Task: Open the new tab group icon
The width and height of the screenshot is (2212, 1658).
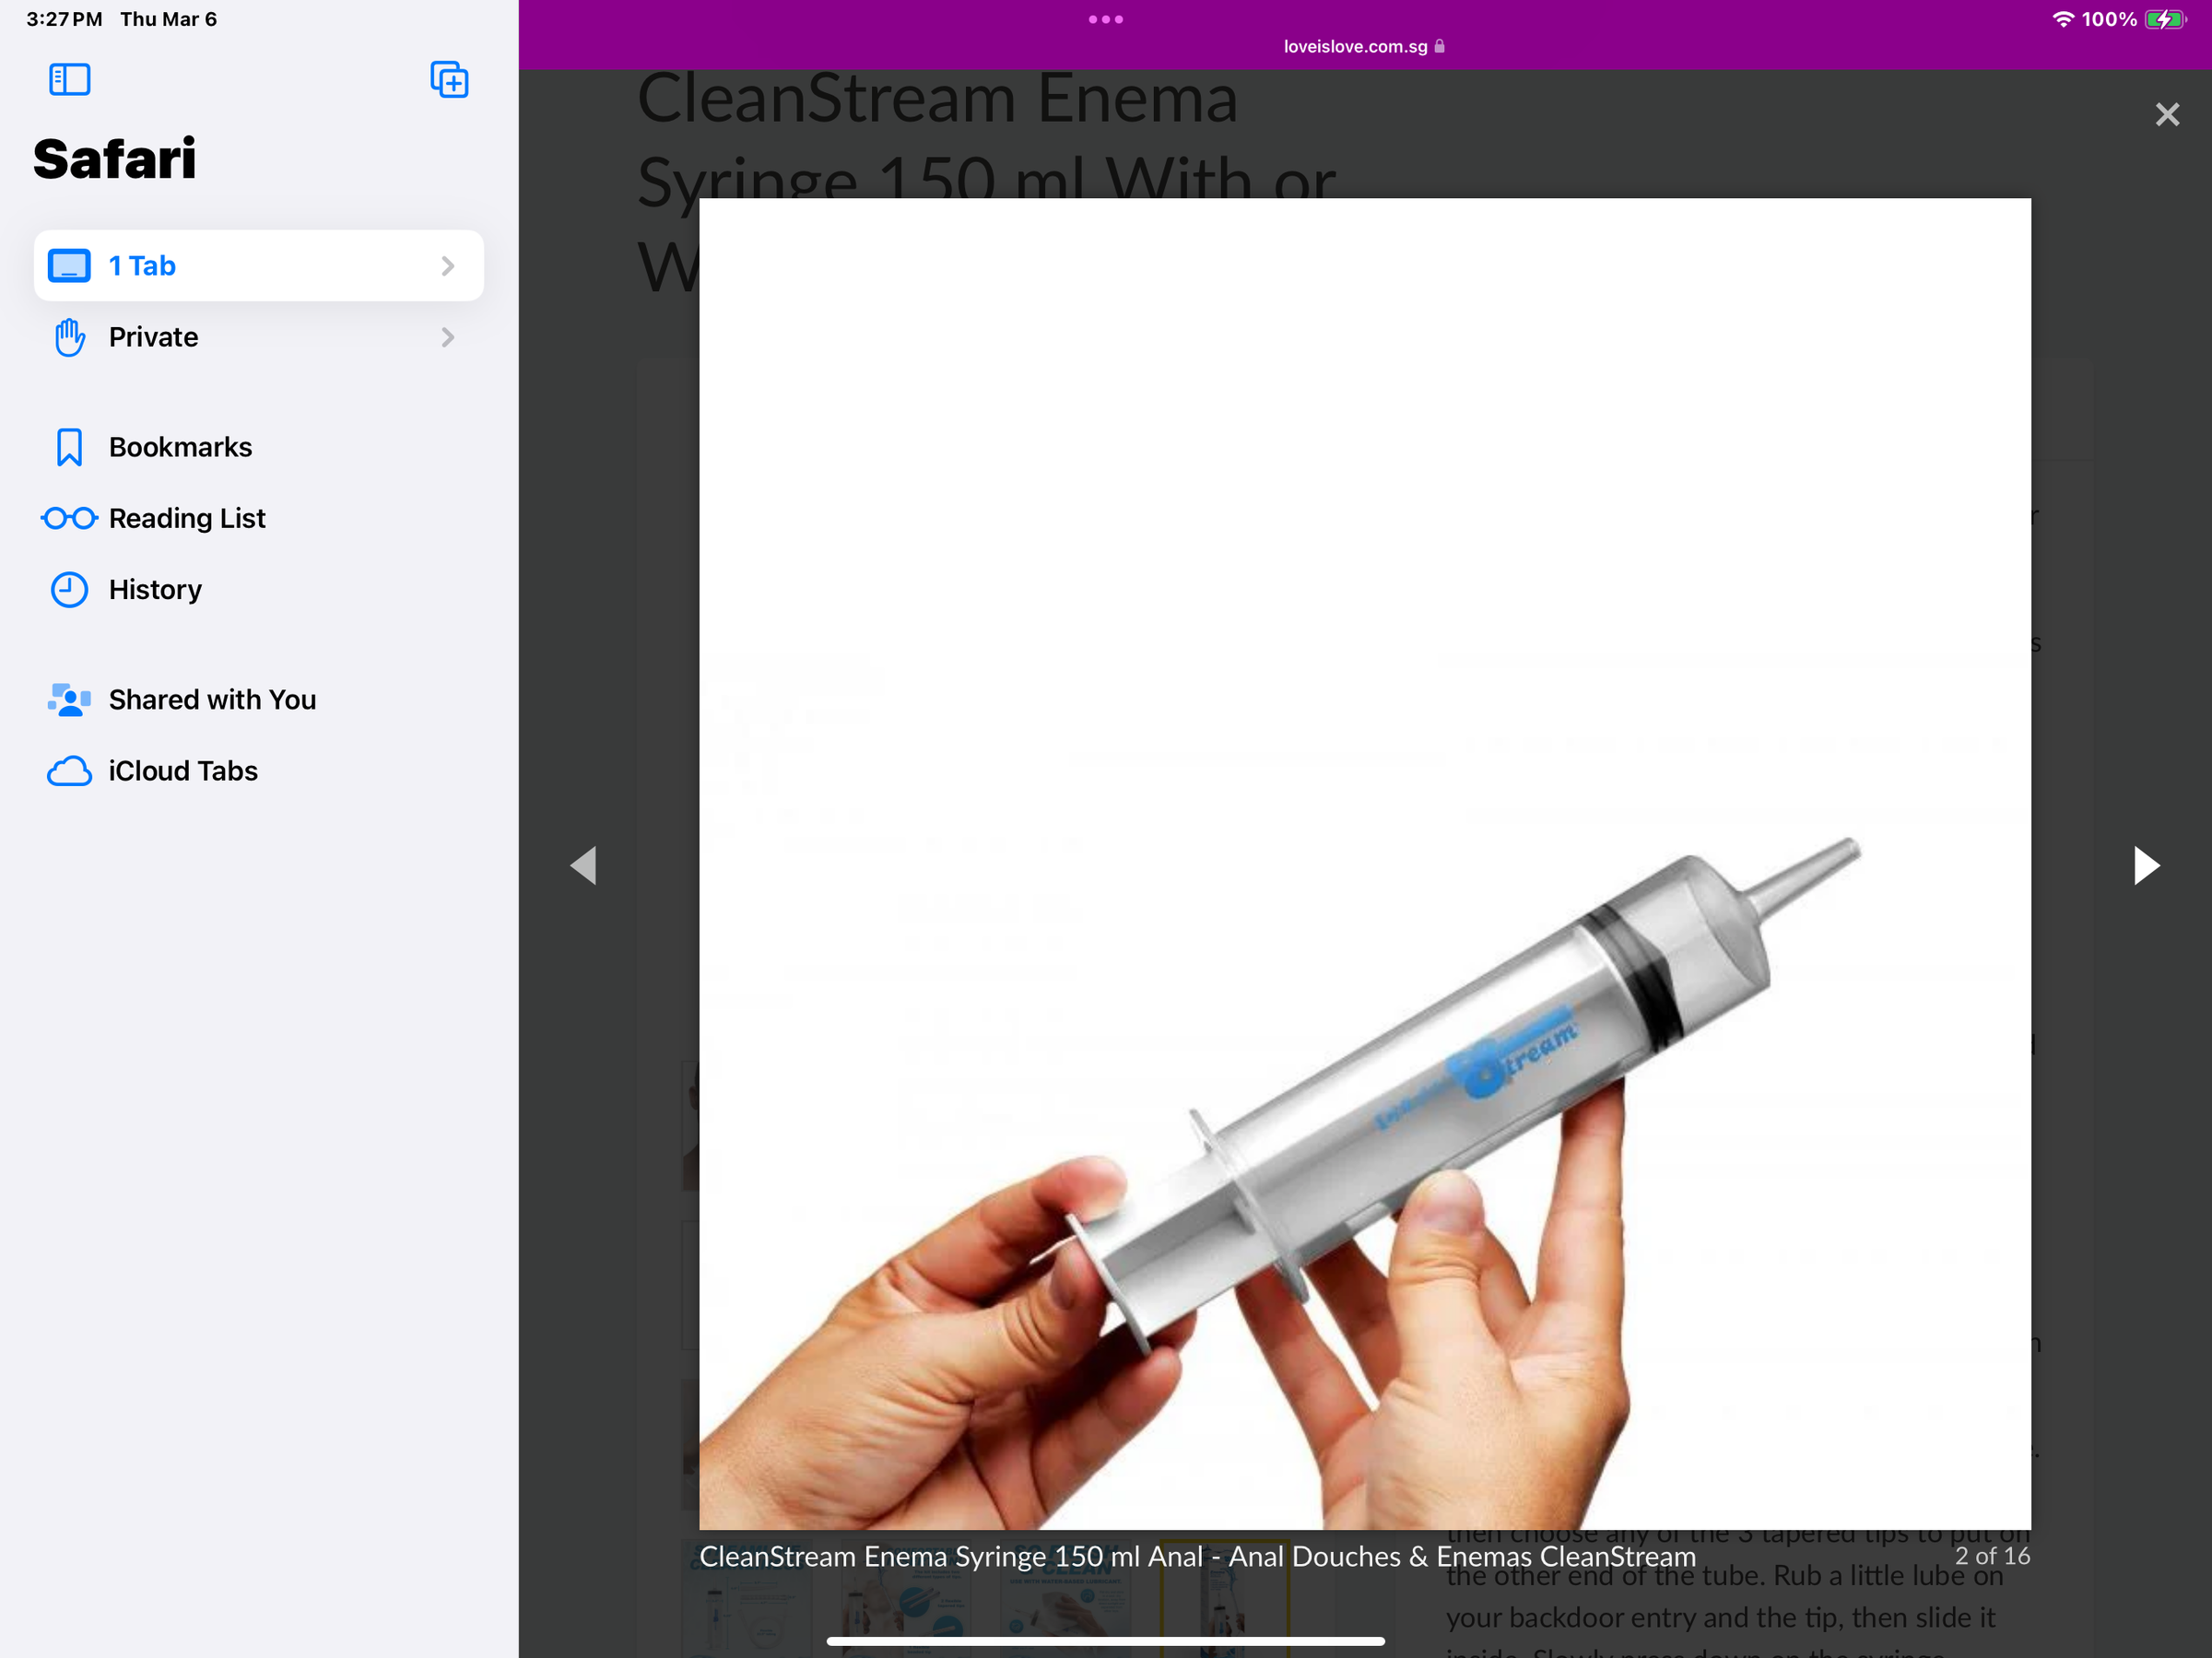Action: [x=449, y=79]
